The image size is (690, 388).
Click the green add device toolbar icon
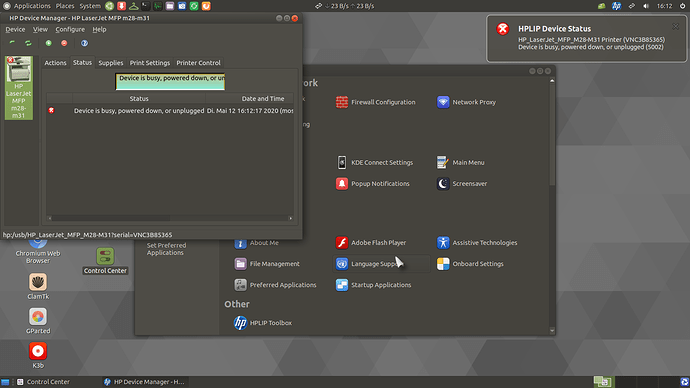(x=48, y=43)
